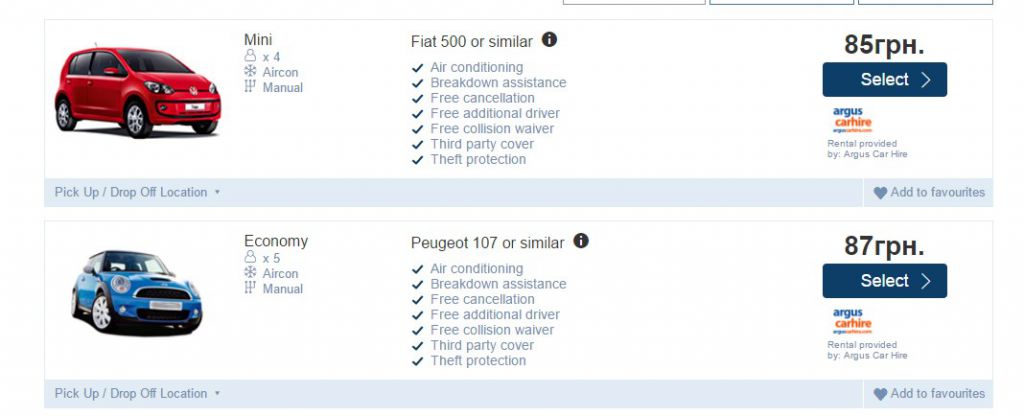Select the Peugeot 107 for 87 грн
The height and width of the screenshot is (416, 1024).
pos(884,281)
